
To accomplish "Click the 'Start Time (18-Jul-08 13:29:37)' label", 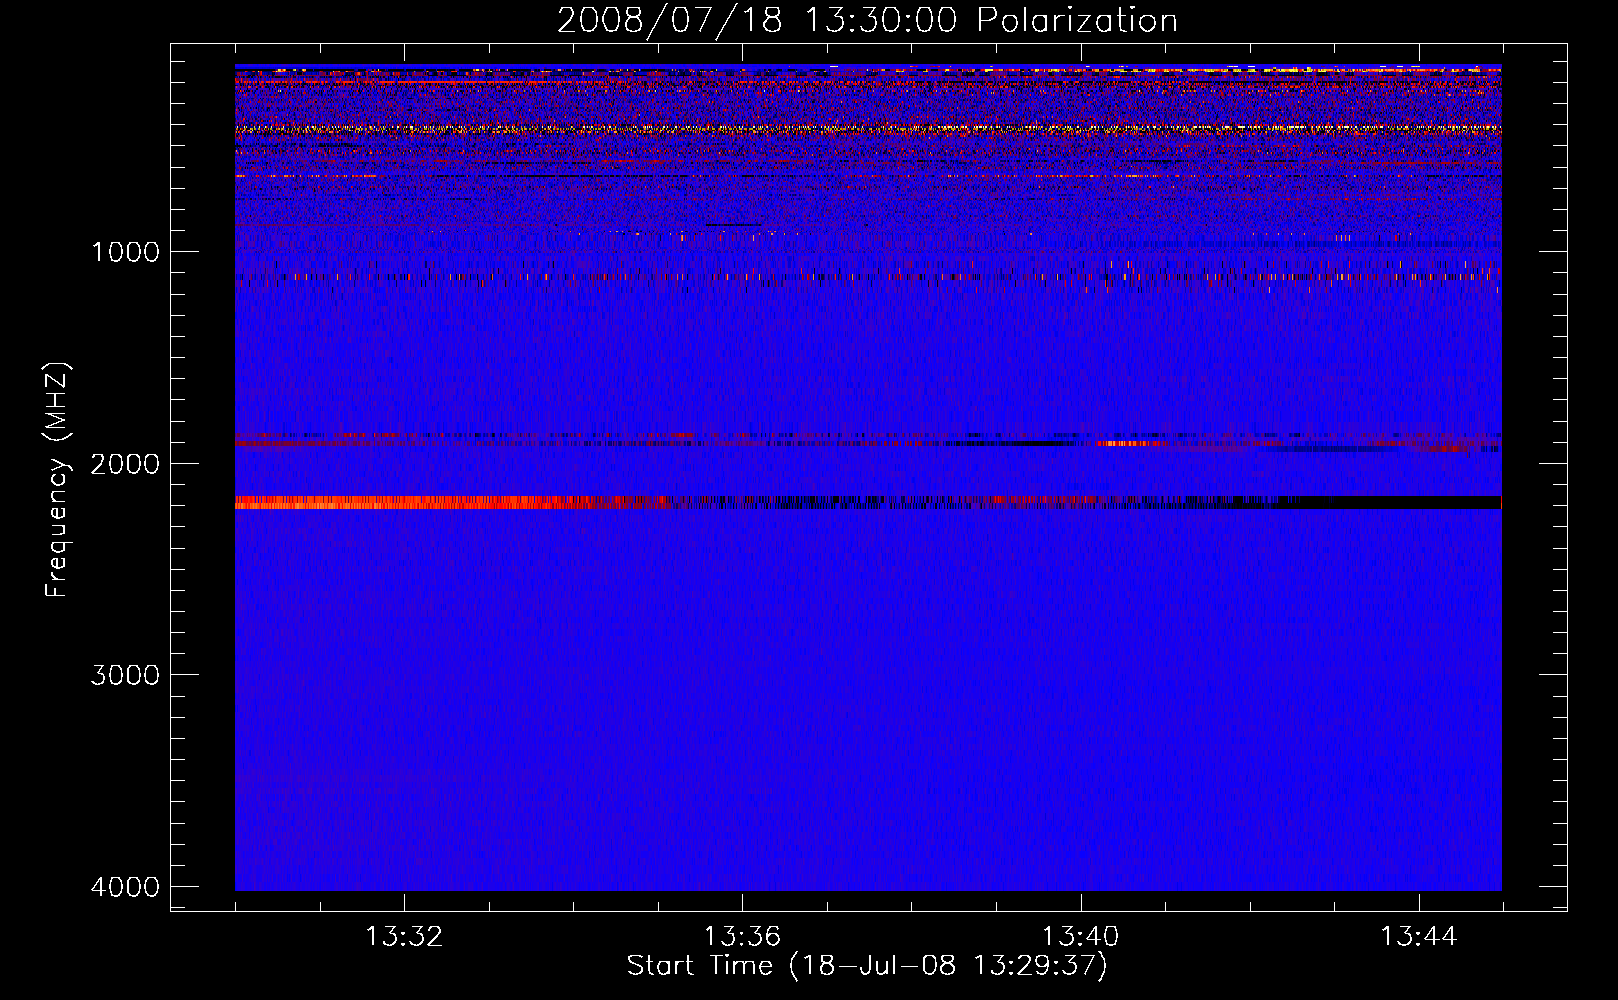I will point(867,966).
